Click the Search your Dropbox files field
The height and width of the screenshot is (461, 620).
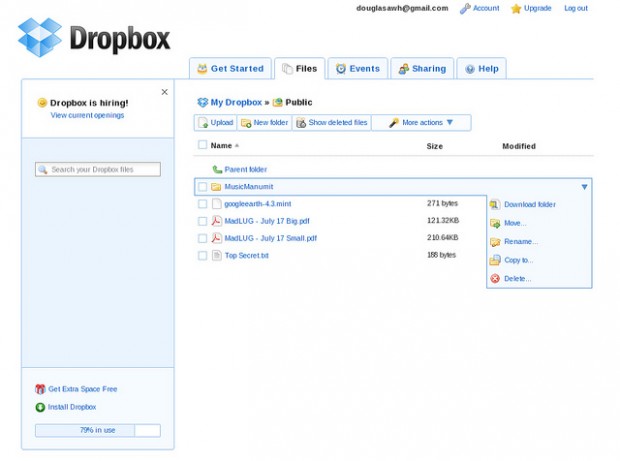(98, 170)
